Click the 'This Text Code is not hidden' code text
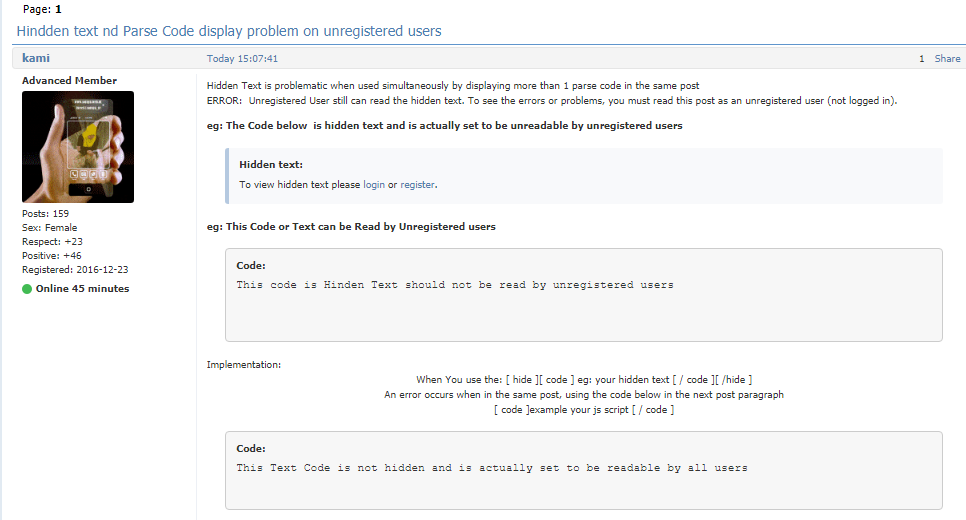Viewport: 966px width, 520px height. [x=492, y=468]
